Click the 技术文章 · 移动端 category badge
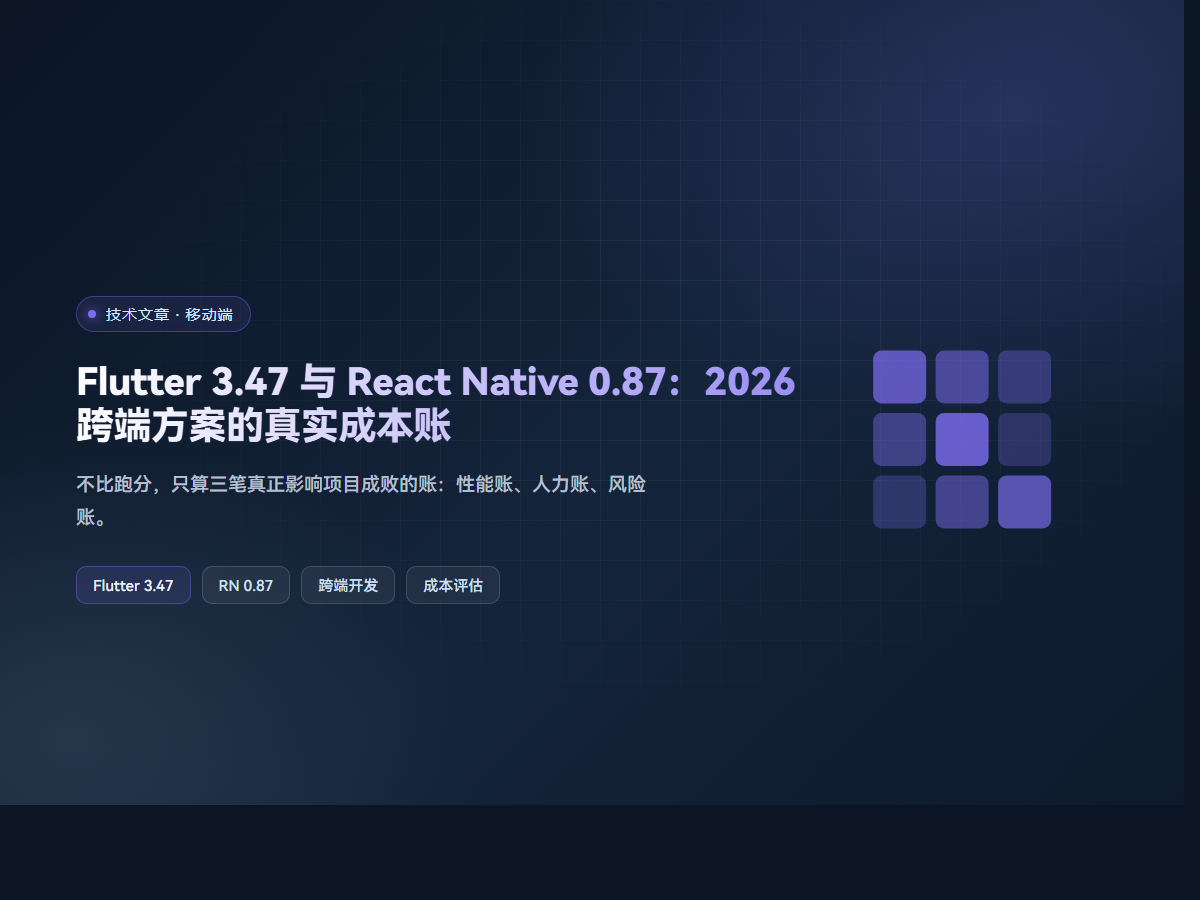 pos(163,314)
